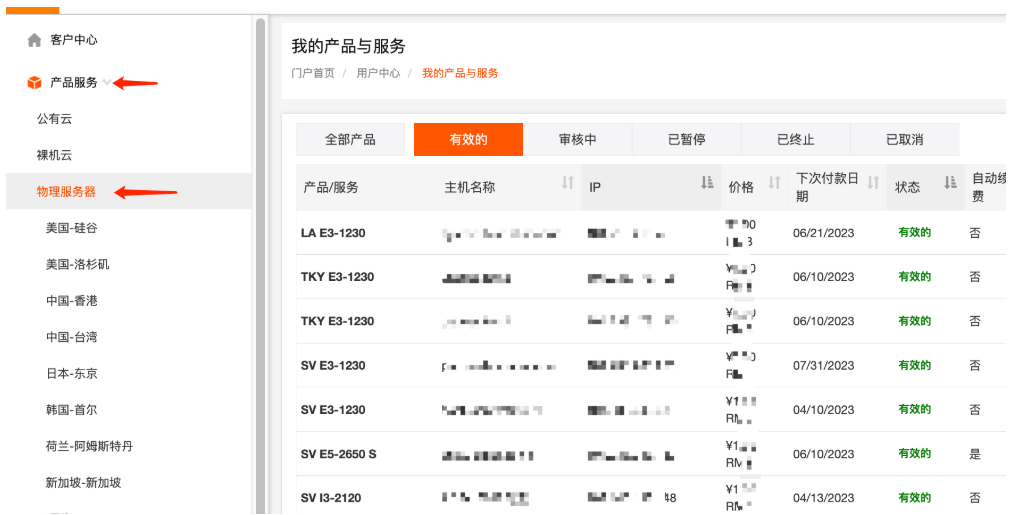Open 美国-洛杉矶 server location

(x=77, y=264)
